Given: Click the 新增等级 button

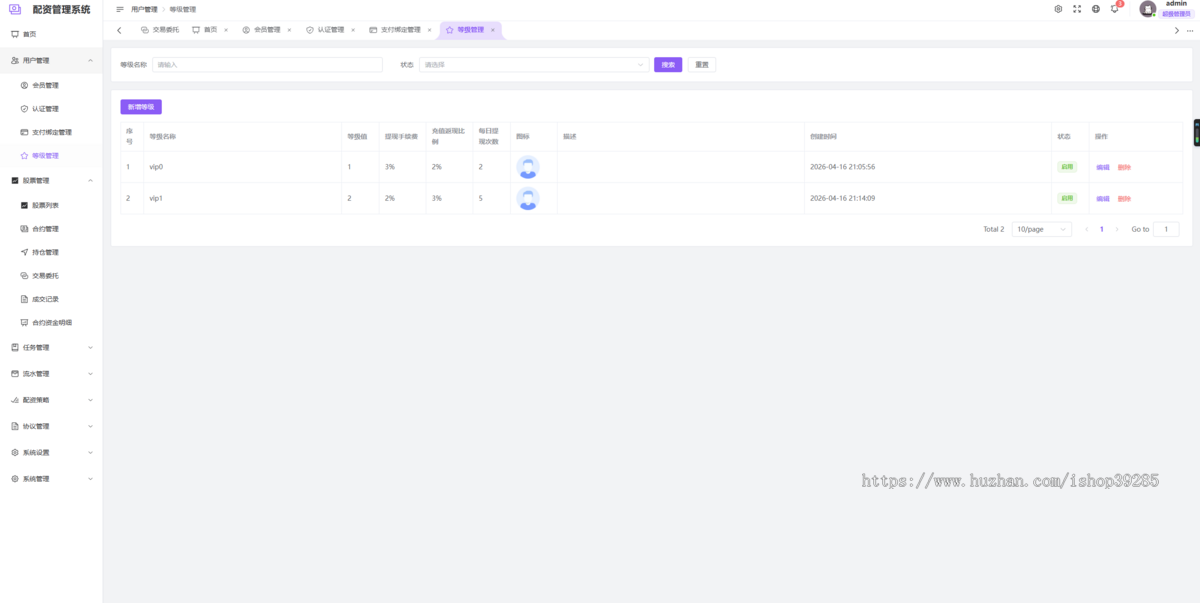Looking at the screenshot, I should point(141,107).
